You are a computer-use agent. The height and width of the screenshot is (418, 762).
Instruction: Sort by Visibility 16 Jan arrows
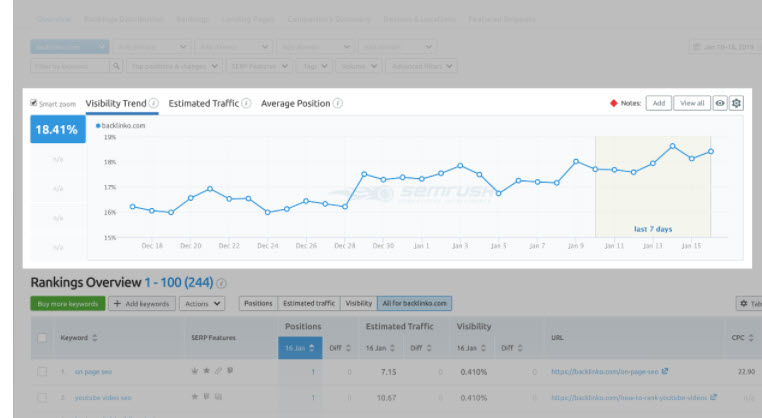point(483,348)
